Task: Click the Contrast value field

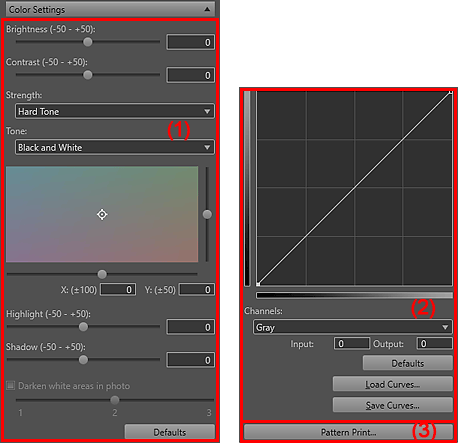Action: pyautogui.click(x=190, y=75)
